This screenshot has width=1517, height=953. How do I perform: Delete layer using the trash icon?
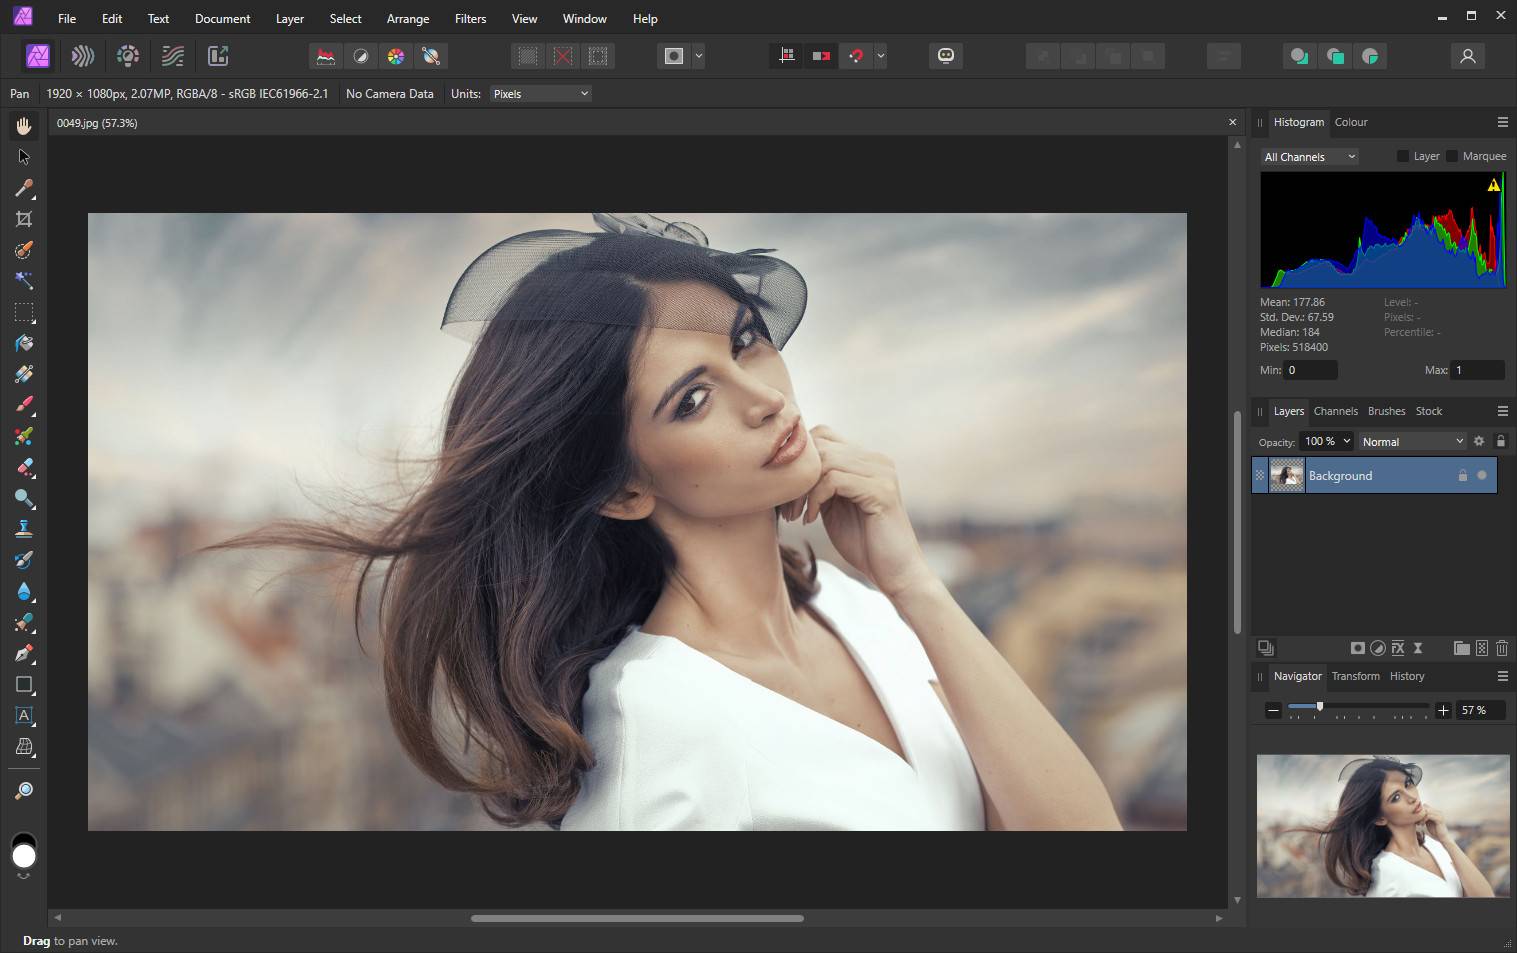coord(1501,648)
